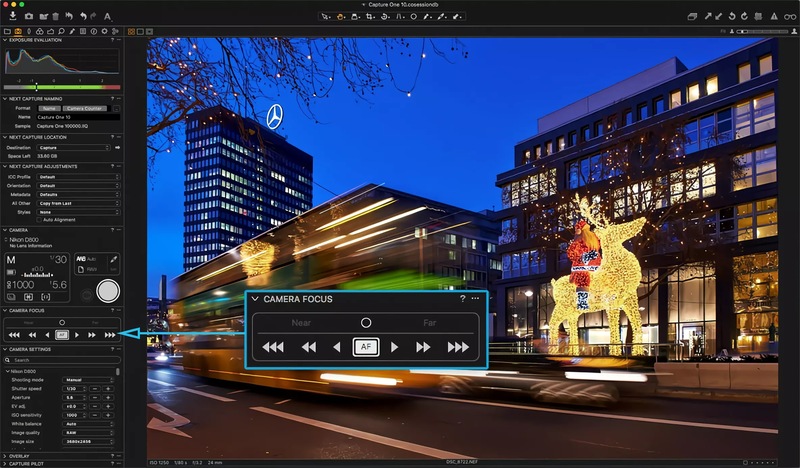This screenshot has width=800, height=468.
Task: Open the Metadata info tool tab
Action: pos(93,31)
